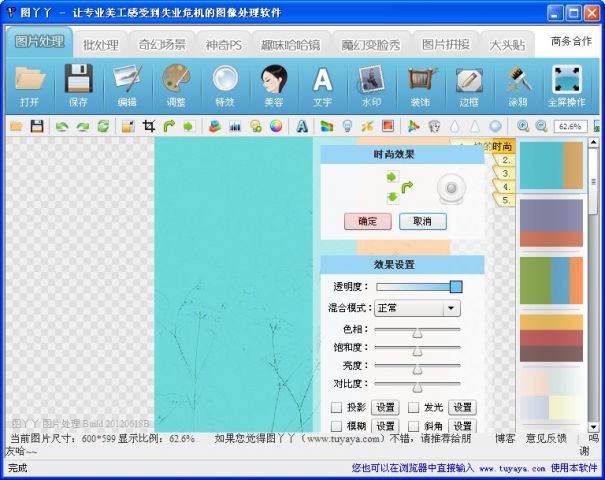
Task: Check the 模糊 (Blur) checkbox
Action: [337, 427]
